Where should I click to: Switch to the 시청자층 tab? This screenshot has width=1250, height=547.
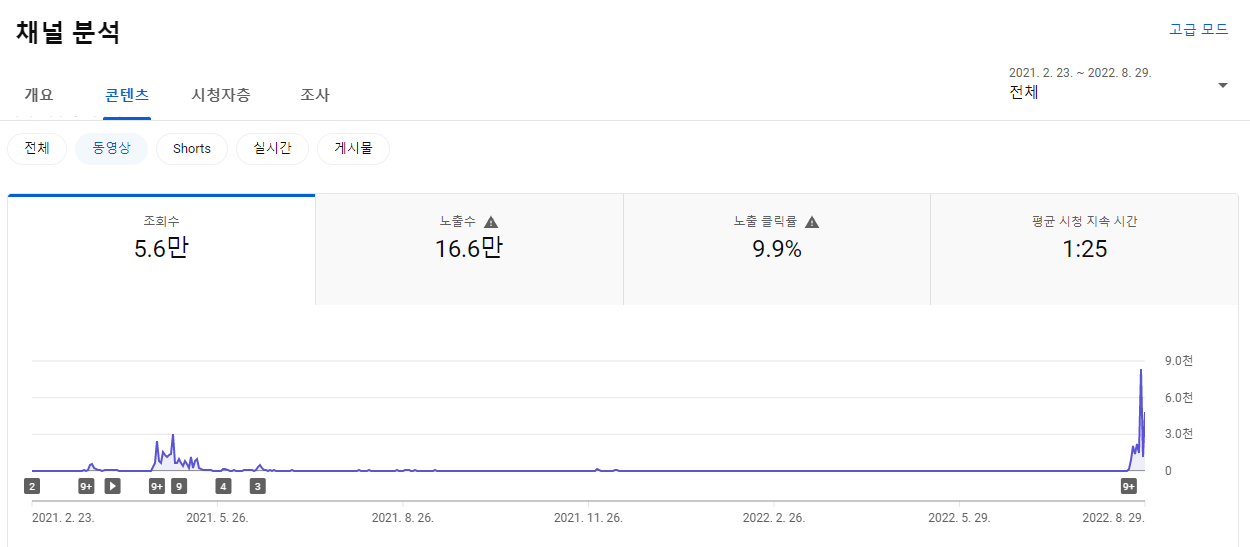[x=221, y=95]
